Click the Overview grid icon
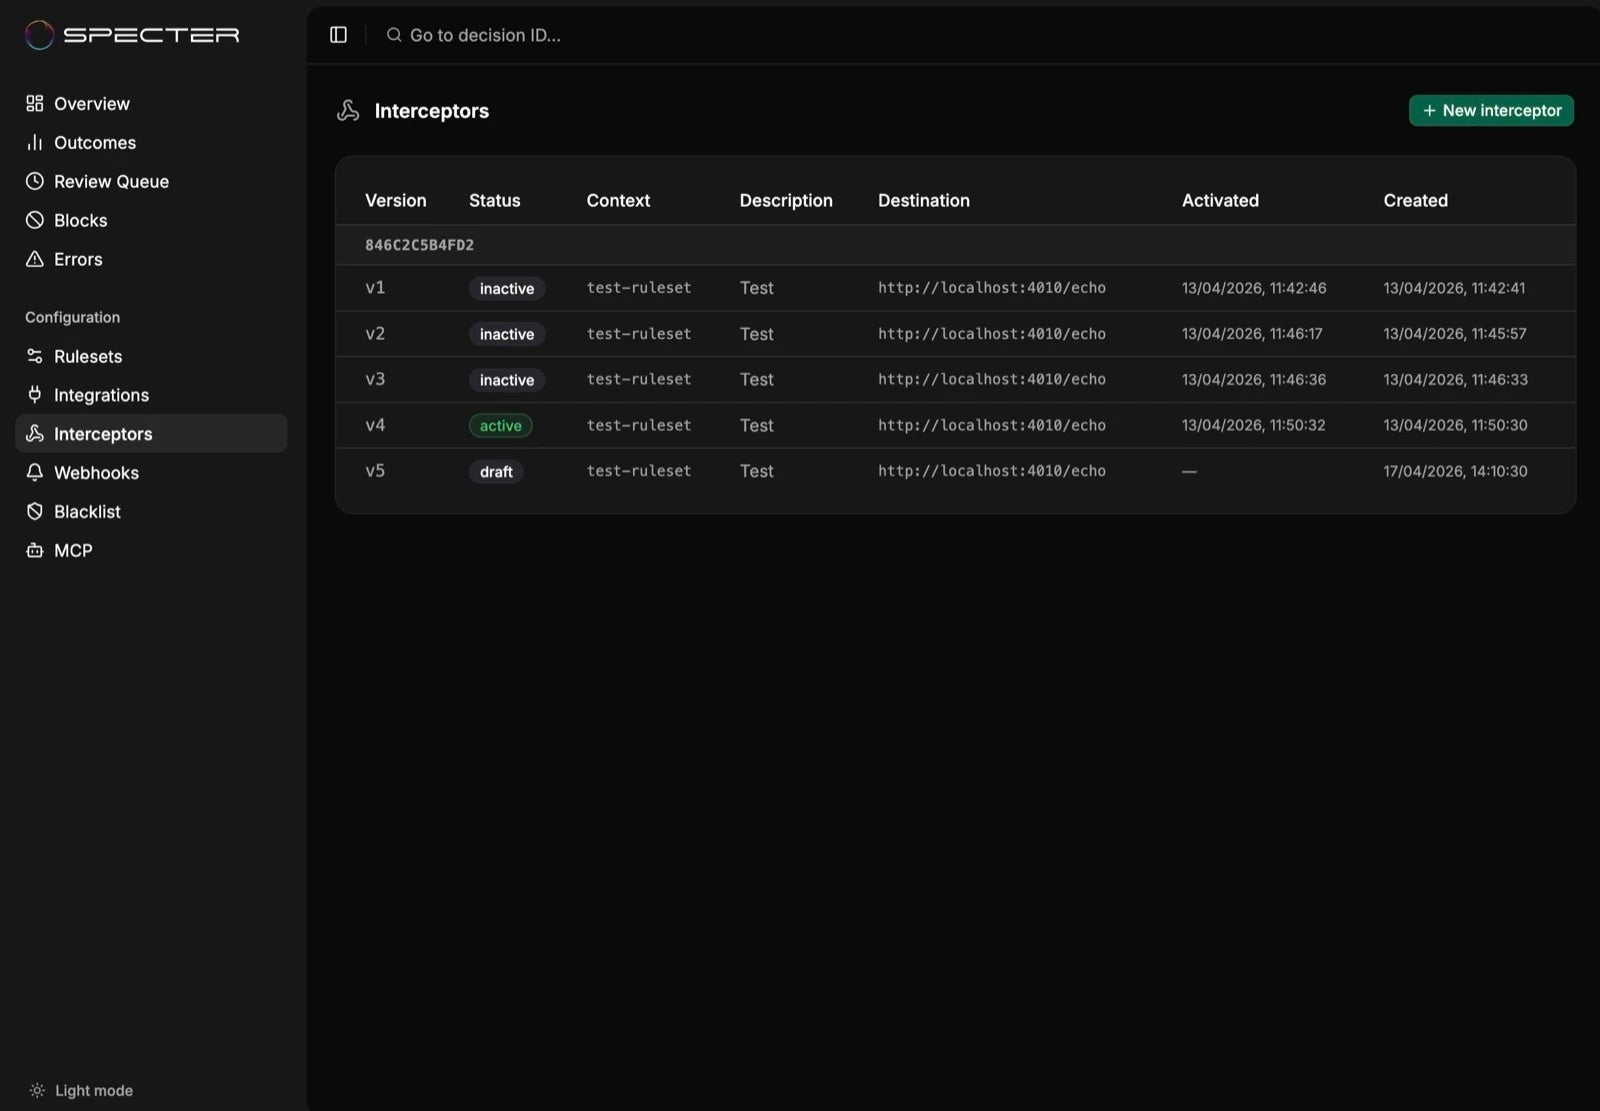Image resolution: width=1600 pixels, height=1111 pixels. pyautogui.click(x=35, y=103)
